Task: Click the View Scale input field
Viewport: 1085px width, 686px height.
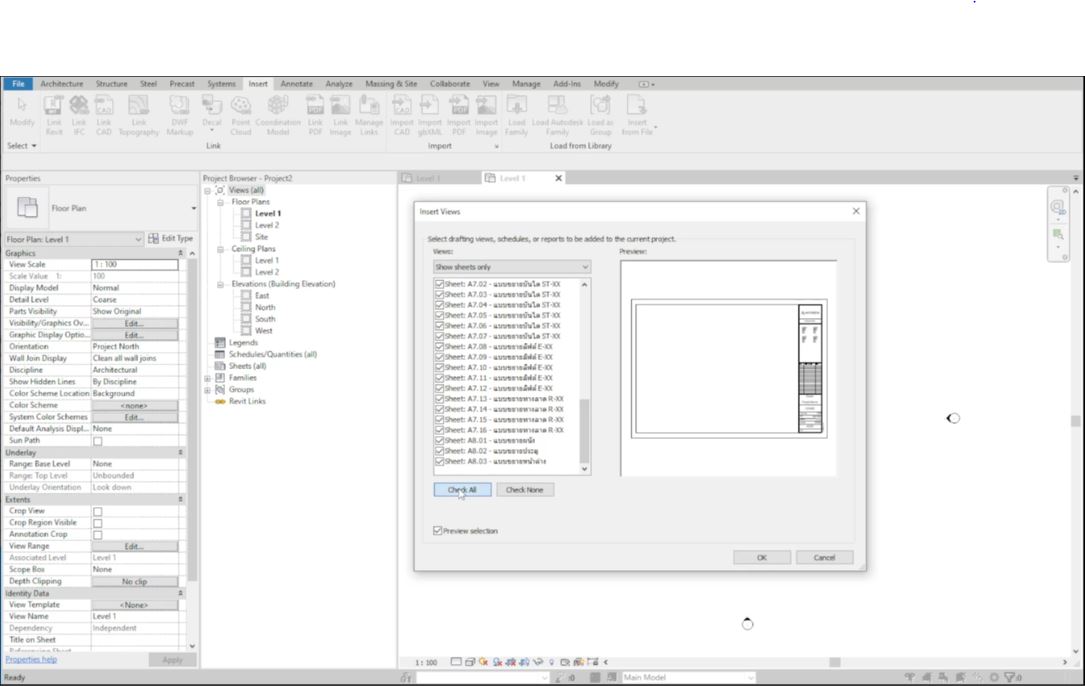Action: (x=134, y=264)
